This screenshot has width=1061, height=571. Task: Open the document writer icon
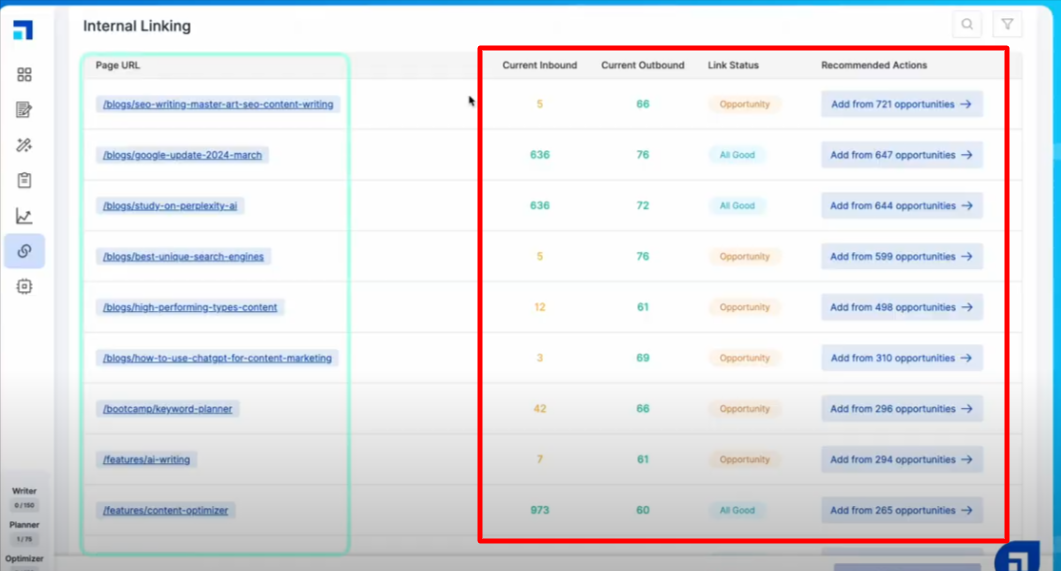24,110
